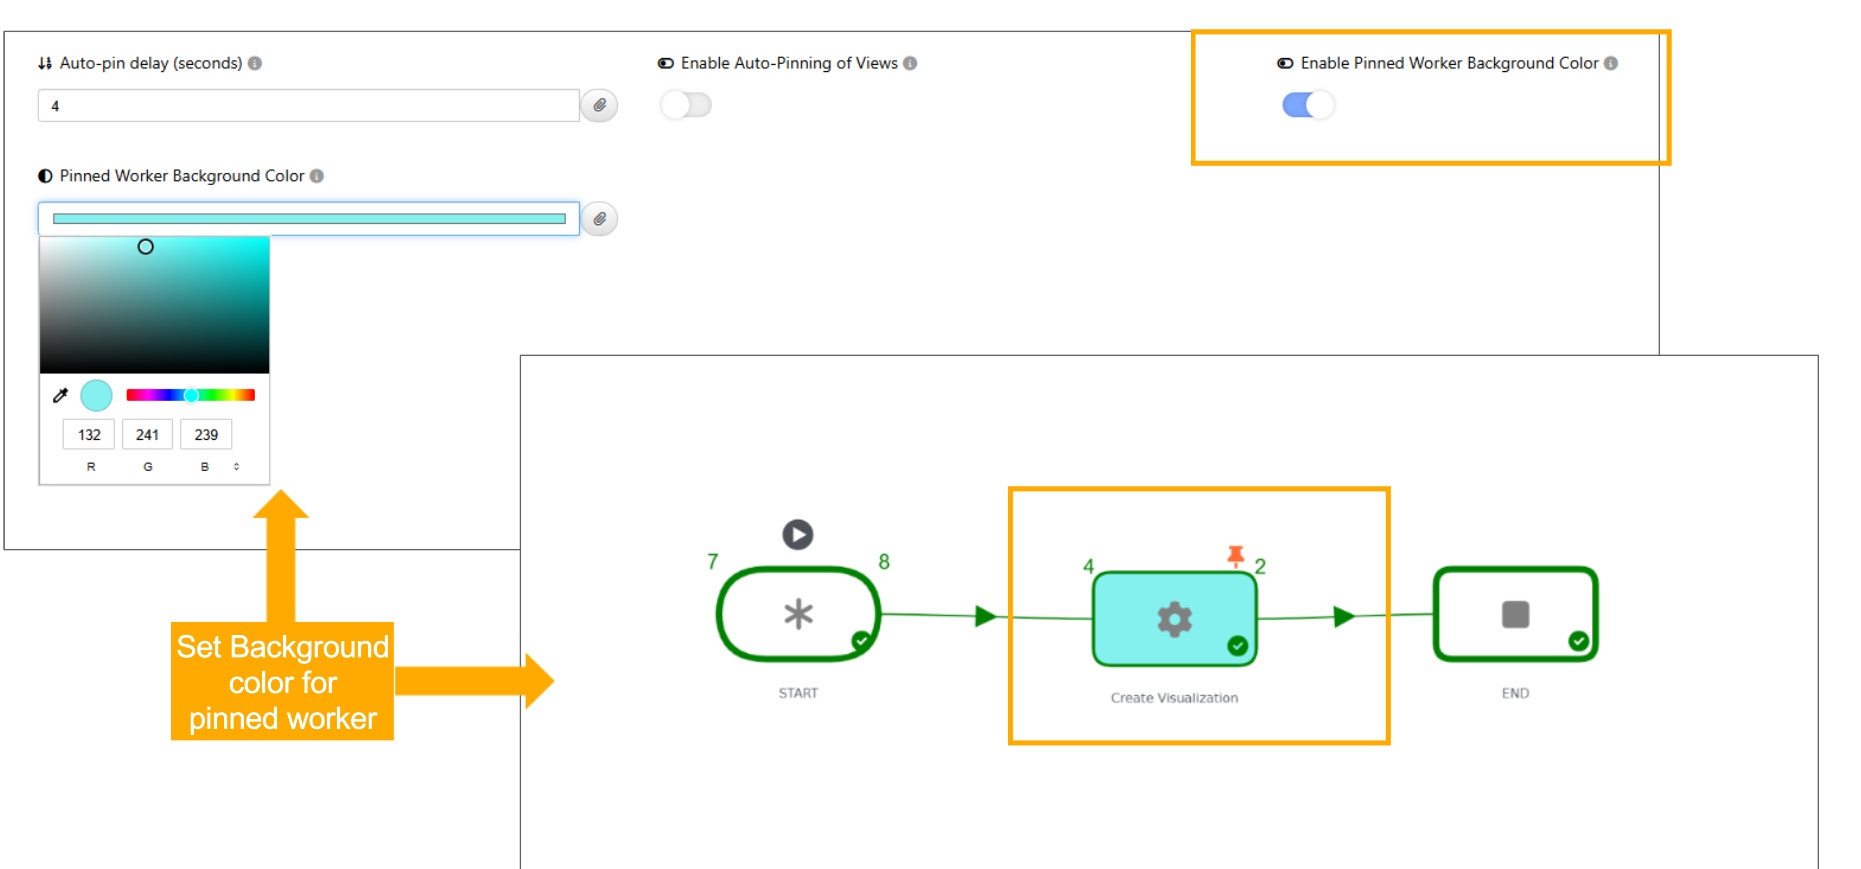Image resolution: width=1861 pixels, height=869 pixels.
Task: Click the play button above START node
Action: pyautogui.click(x=797, y=535)
